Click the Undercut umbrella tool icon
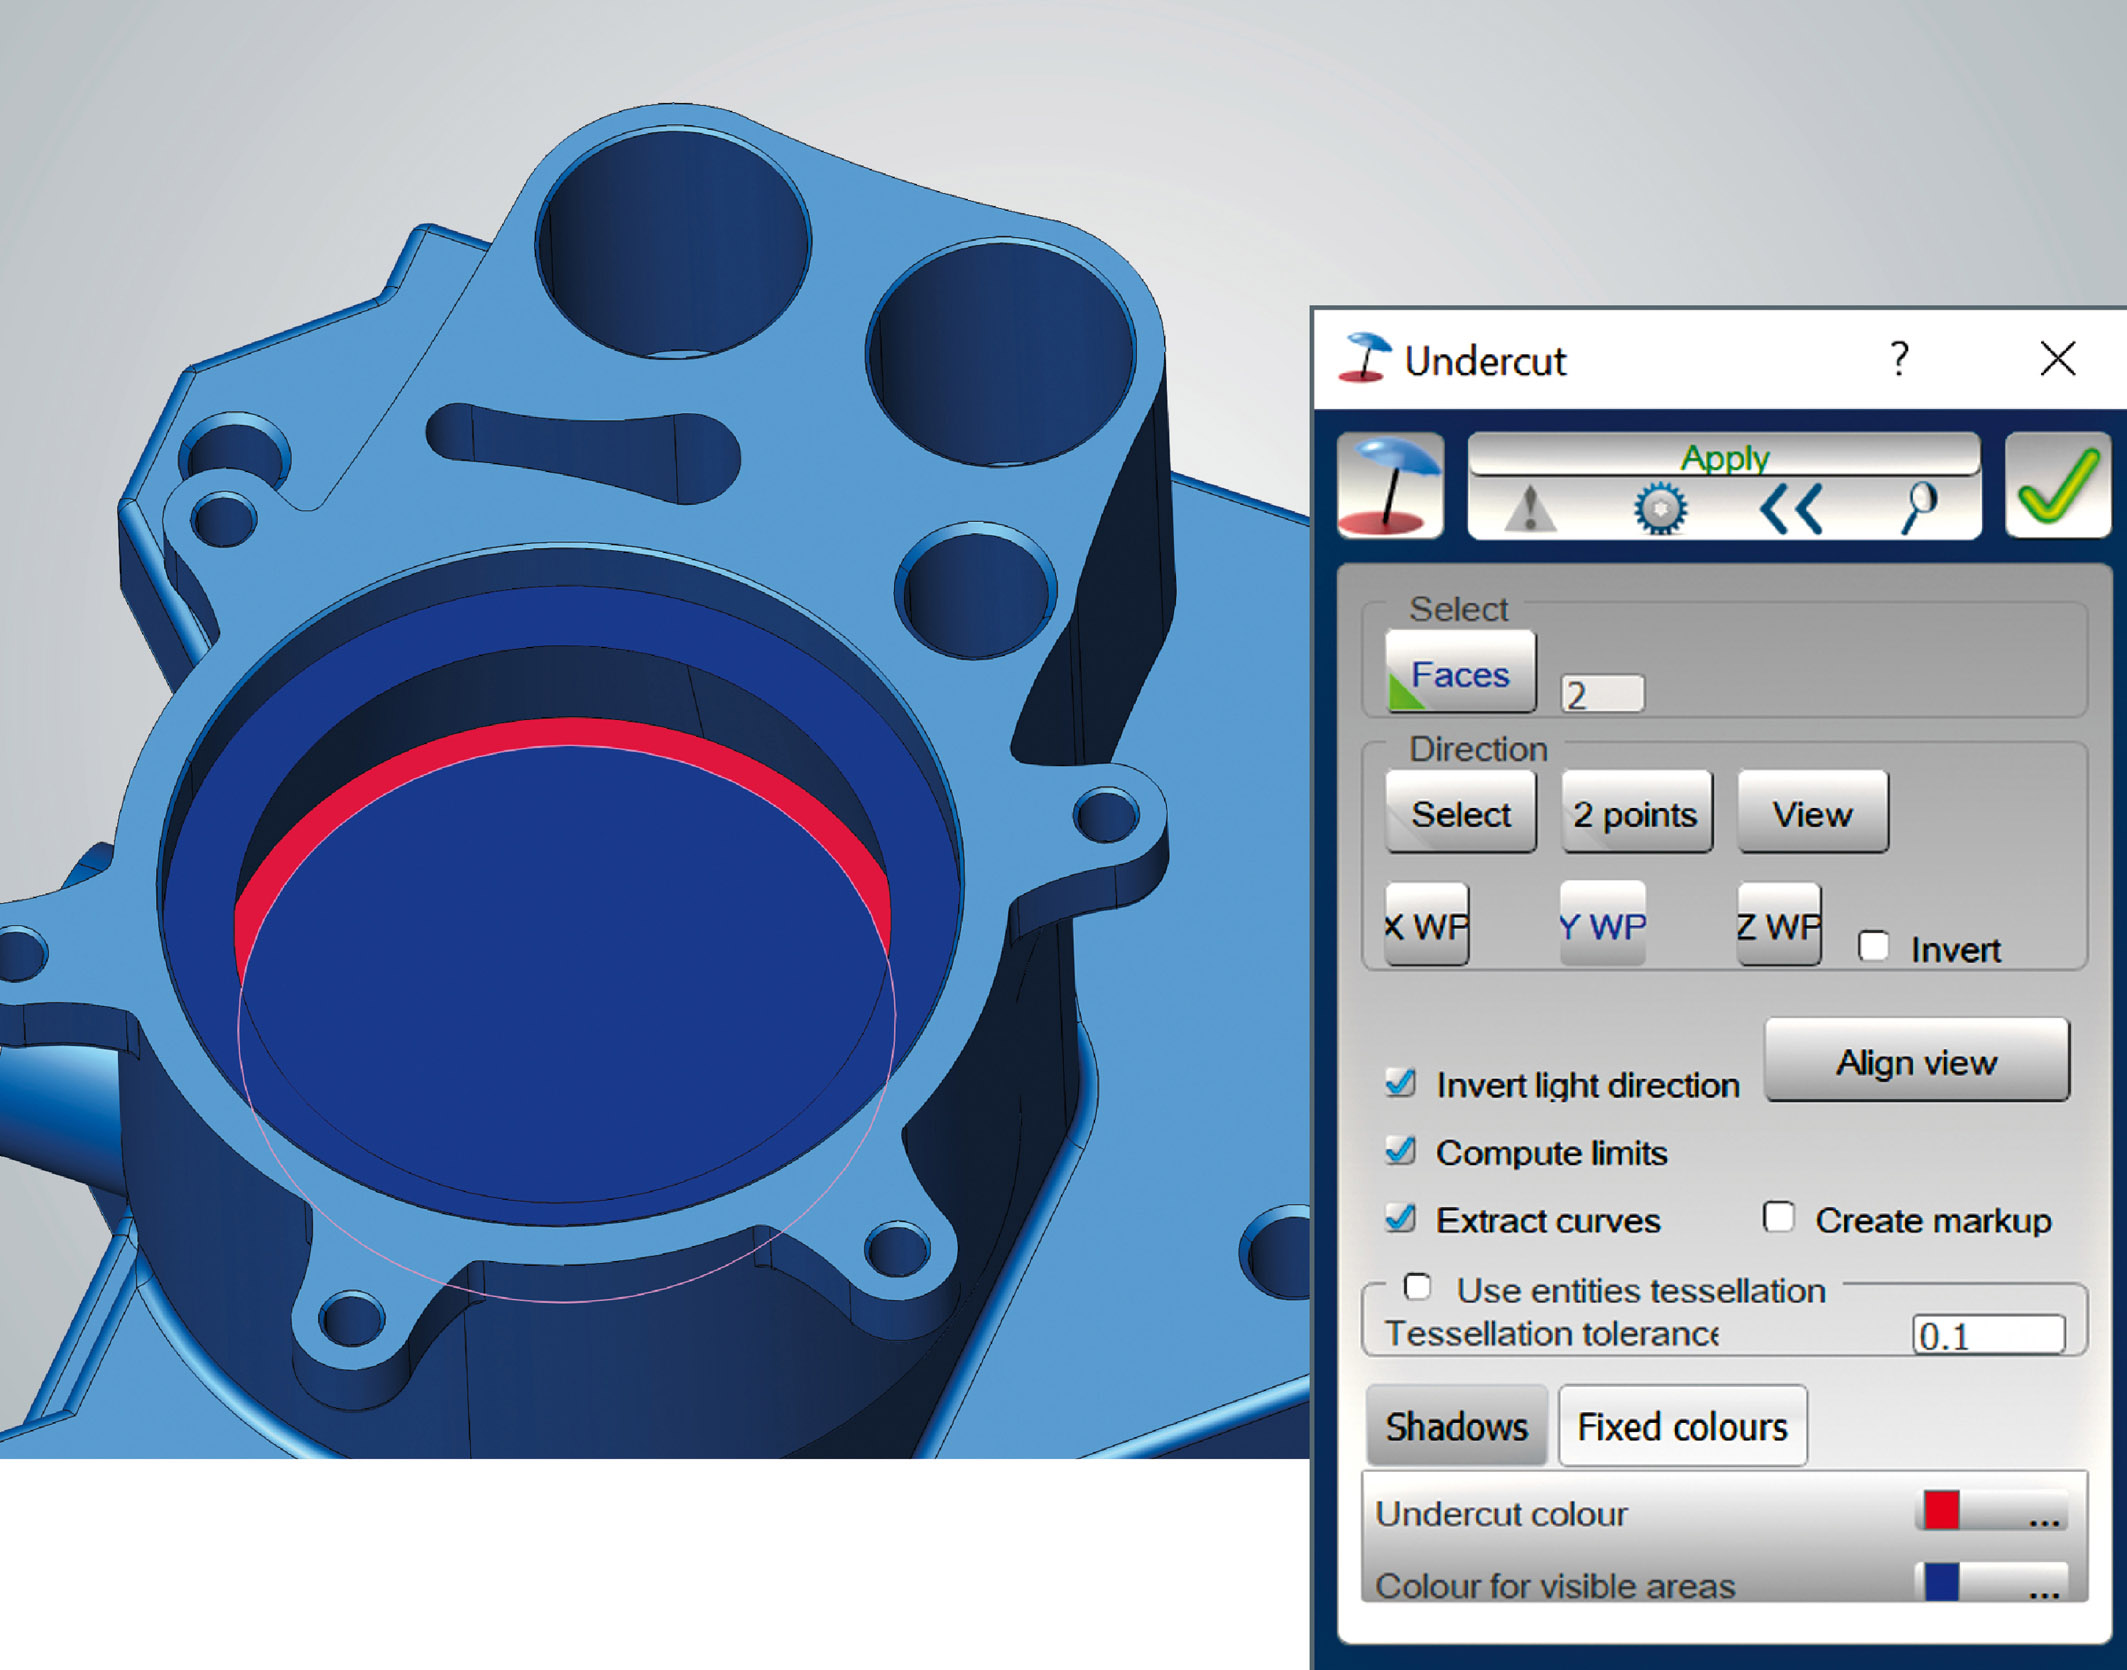This screenshot has width=2127, height=1670. [1390, 485]
